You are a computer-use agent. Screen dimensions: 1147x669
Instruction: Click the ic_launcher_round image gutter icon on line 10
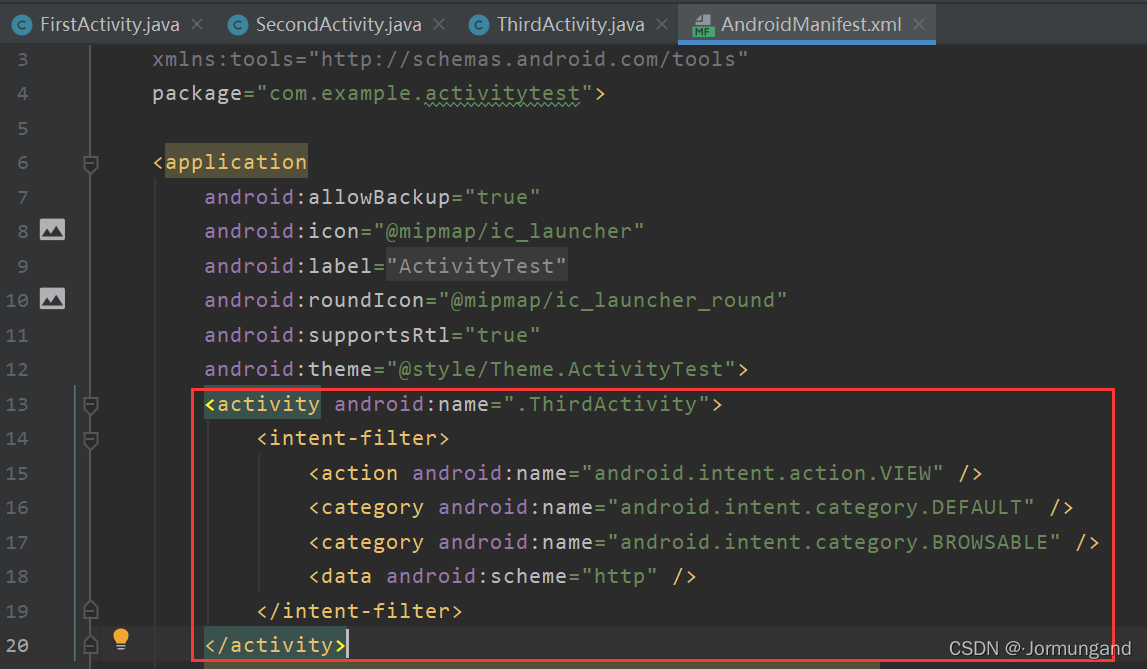click(x=52, y=298)
